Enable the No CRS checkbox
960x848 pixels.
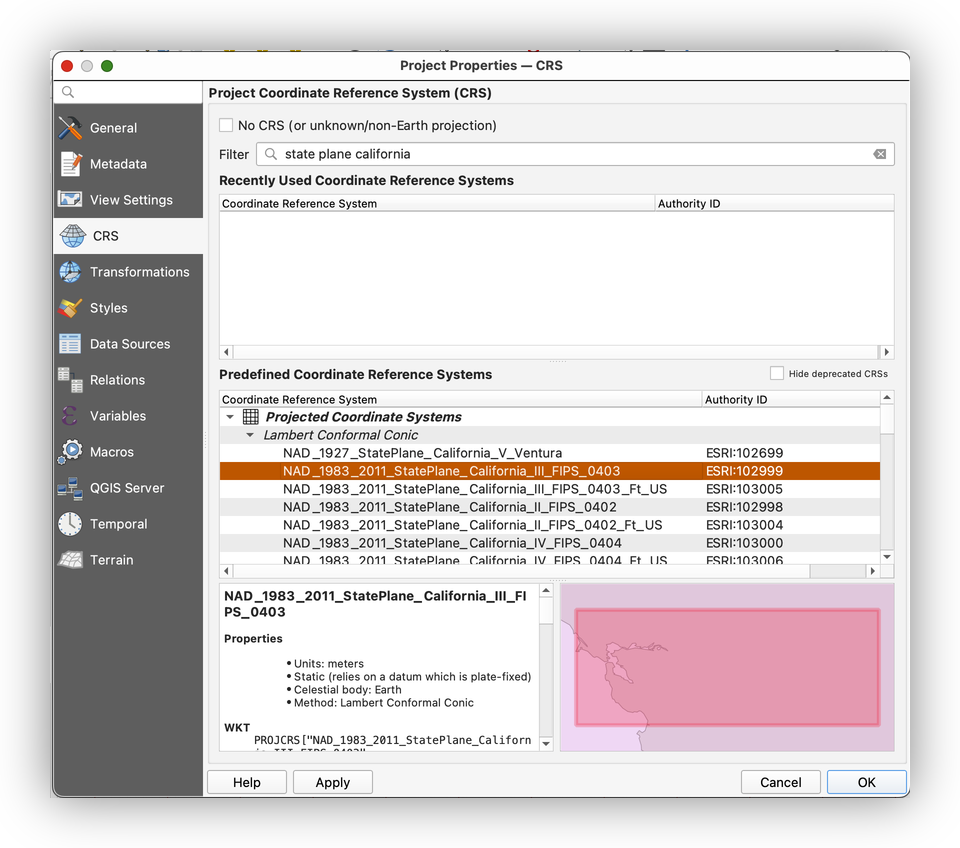pos(227,126)
